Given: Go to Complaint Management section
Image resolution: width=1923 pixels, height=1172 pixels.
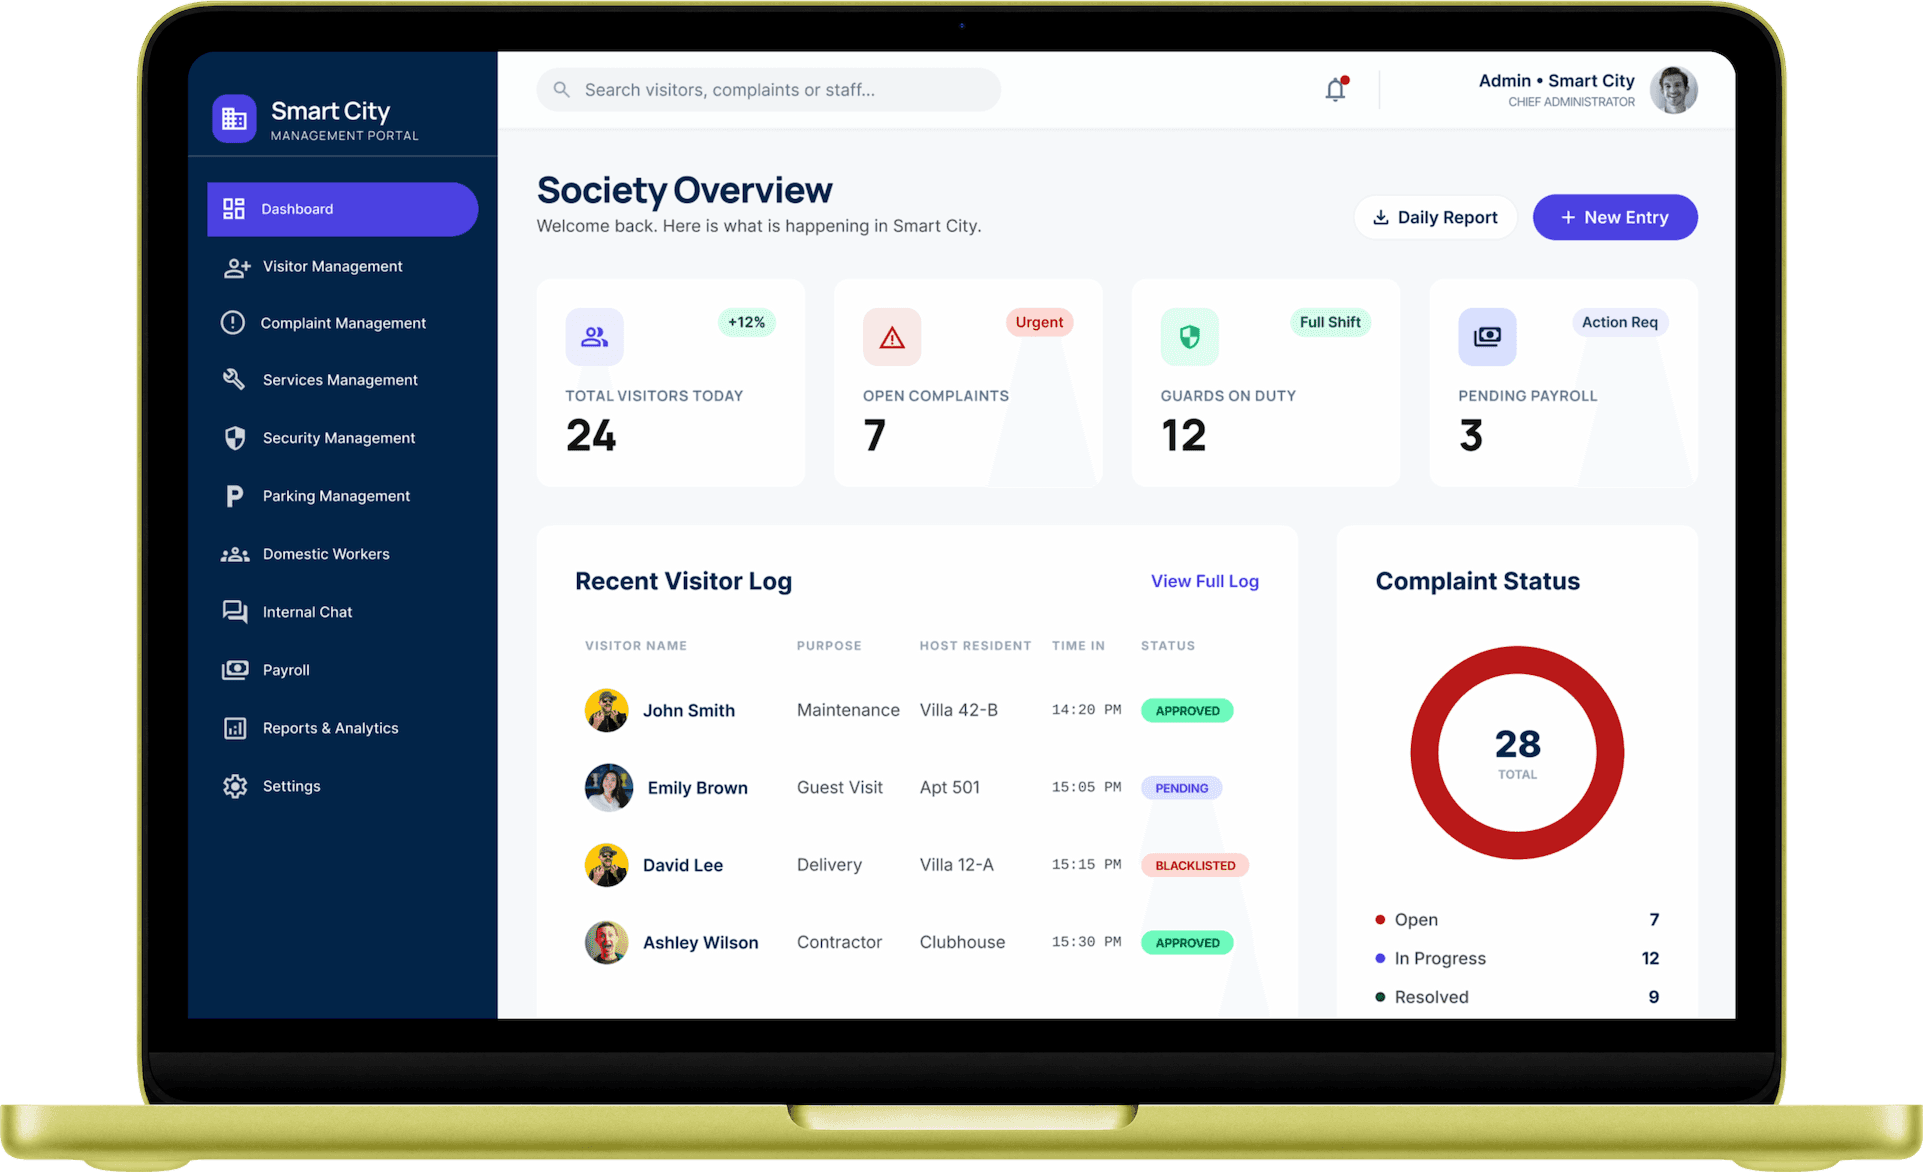Looking at the screenshot, I should pos(342,323).
